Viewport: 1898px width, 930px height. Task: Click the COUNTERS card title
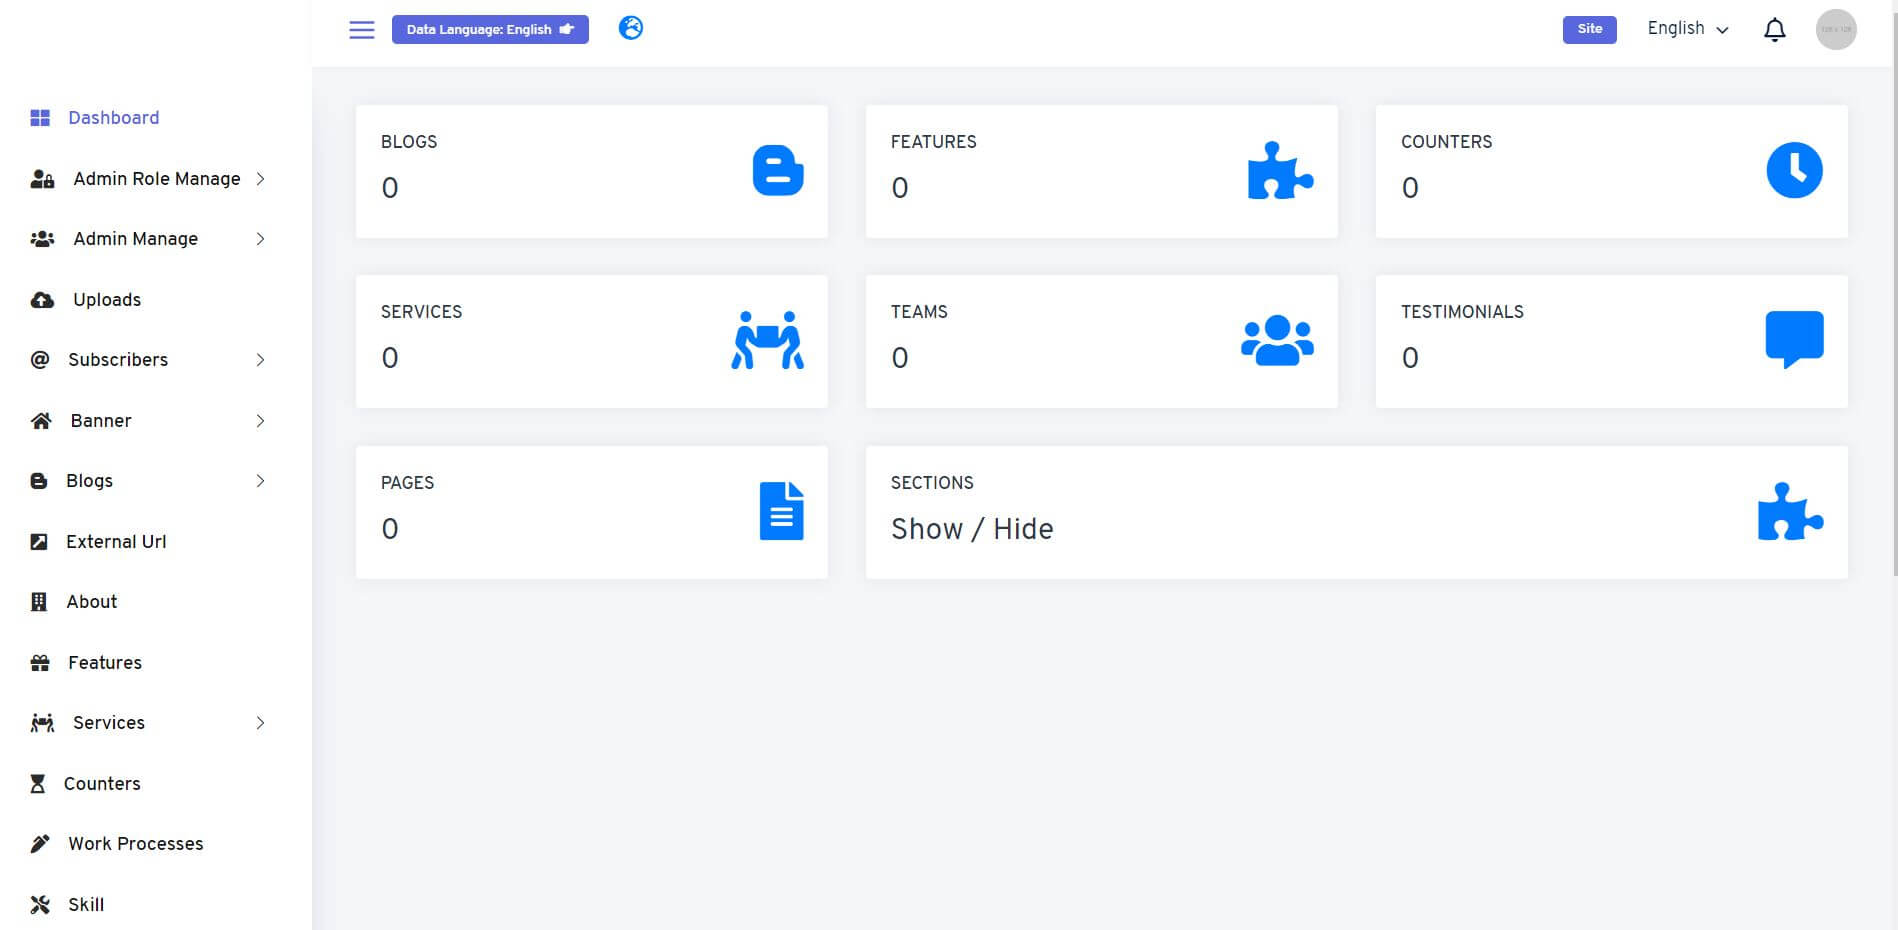[1446, 142]
